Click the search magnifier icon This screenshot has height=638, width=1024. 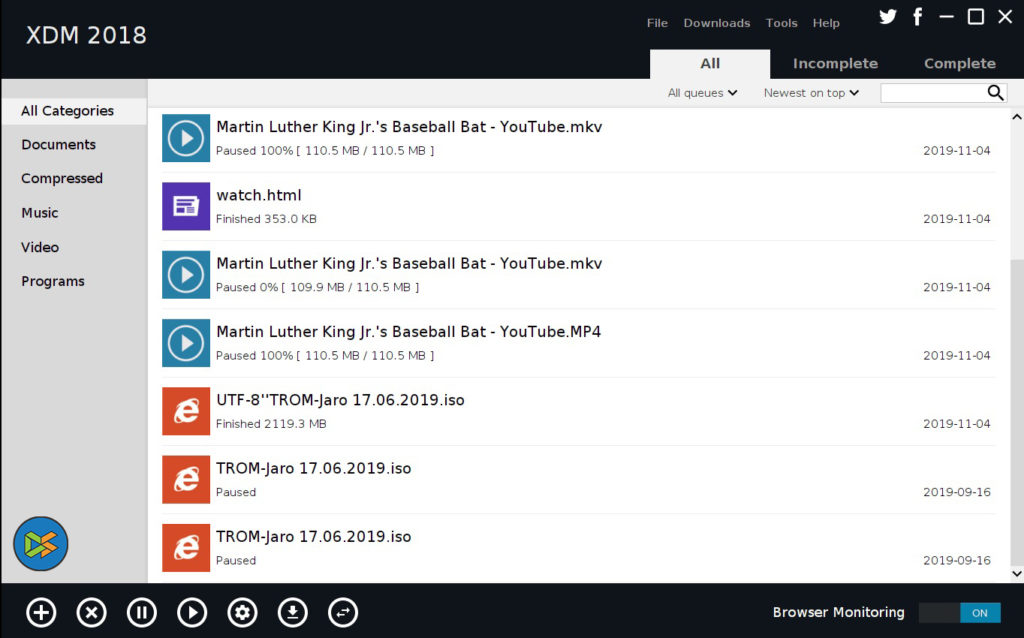click(x=995, y=93)
